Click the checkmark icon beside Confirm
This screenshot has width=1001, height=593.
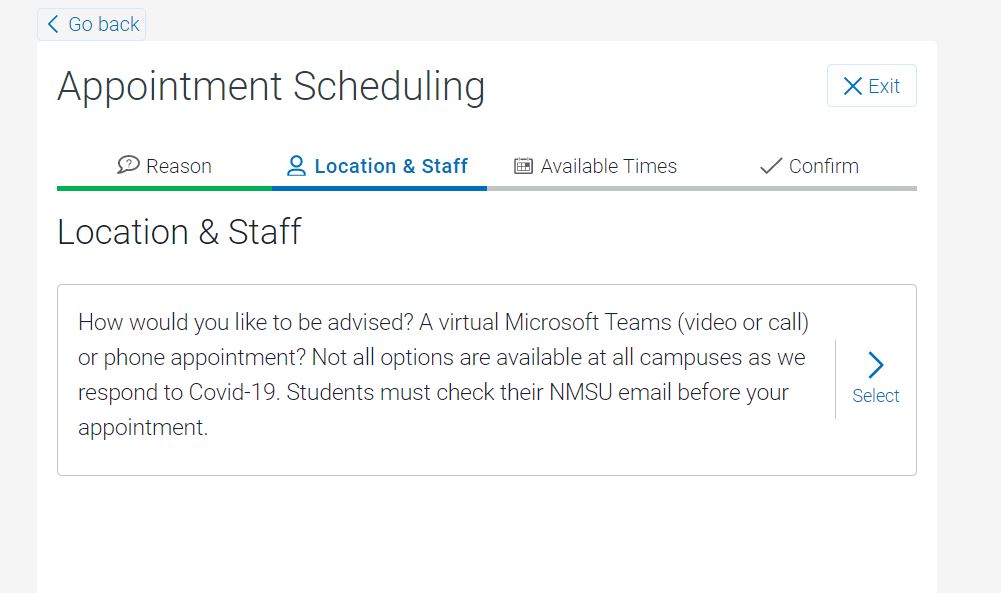click(x=771, y=166)
